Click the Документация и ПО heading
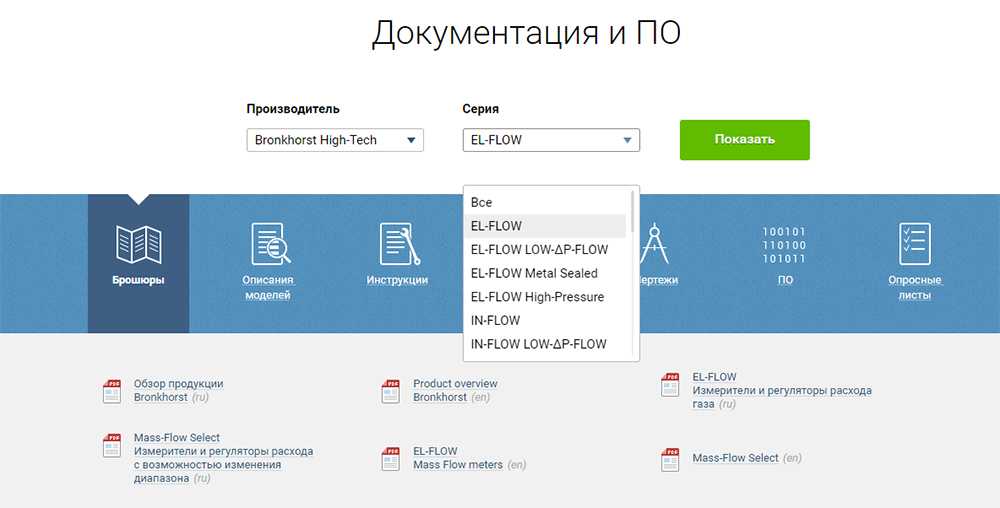1000x508 pixels. click(x=526, y=33)
